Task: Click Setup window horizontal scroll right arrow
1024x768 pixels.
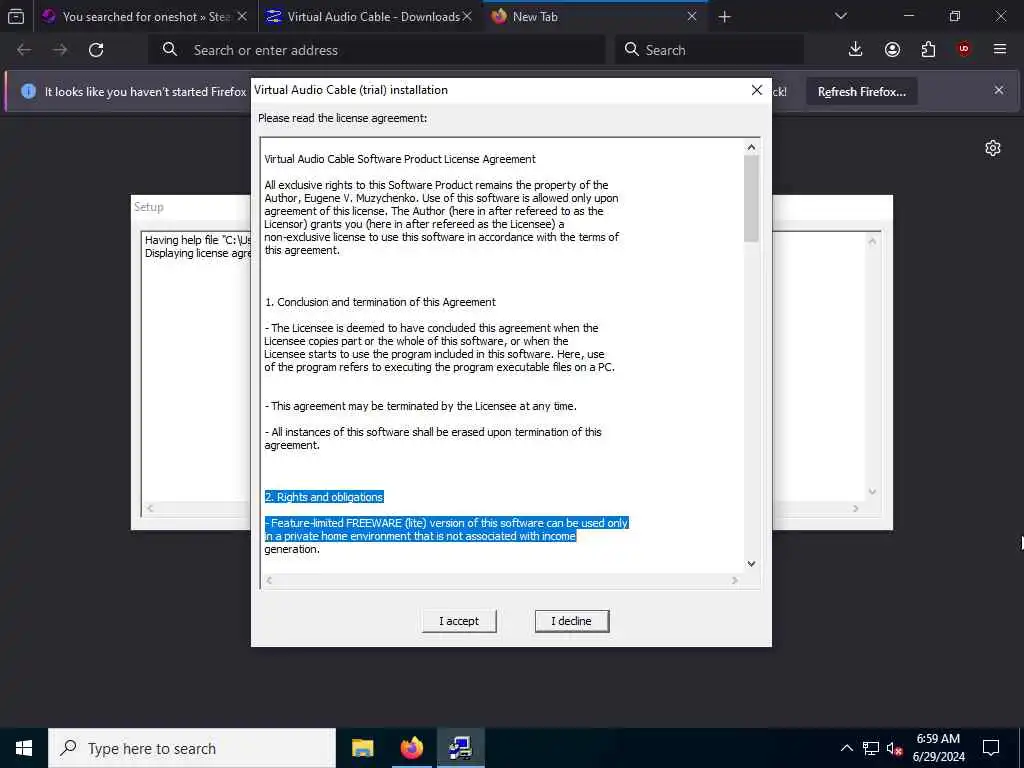Action: click(856, 508)
